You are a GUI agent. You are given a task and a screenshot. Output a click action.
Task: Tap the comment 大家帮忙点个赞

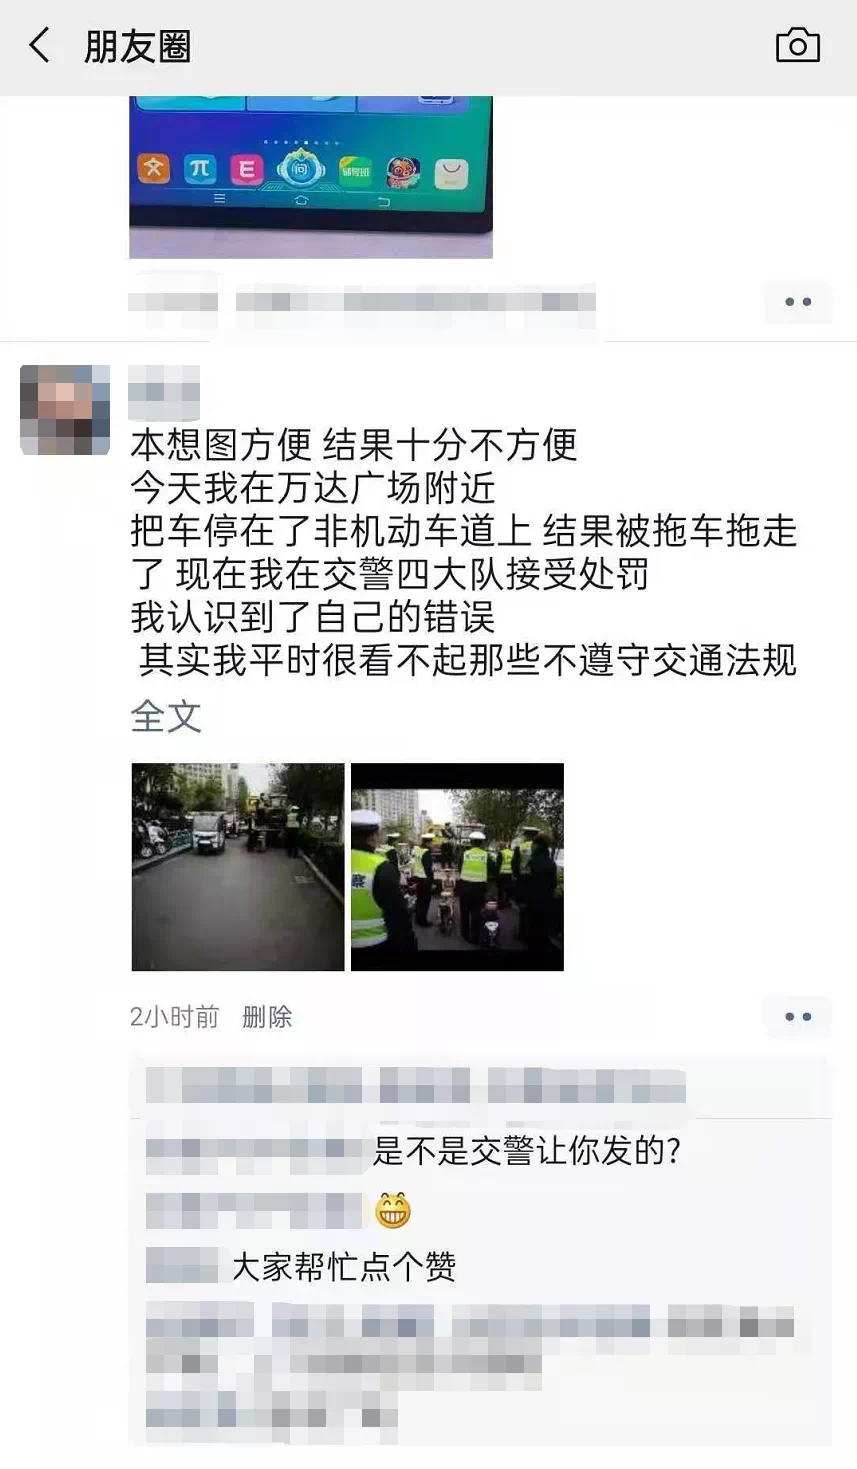coord(344,1267)
